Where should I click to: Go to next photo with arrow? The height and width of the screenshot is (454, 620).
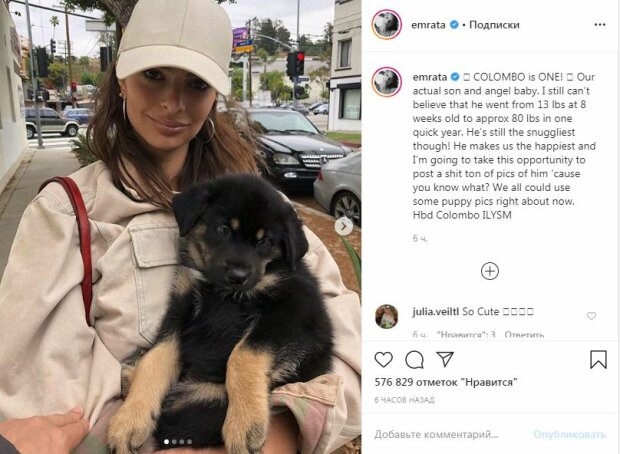click(x=344, y=226)
